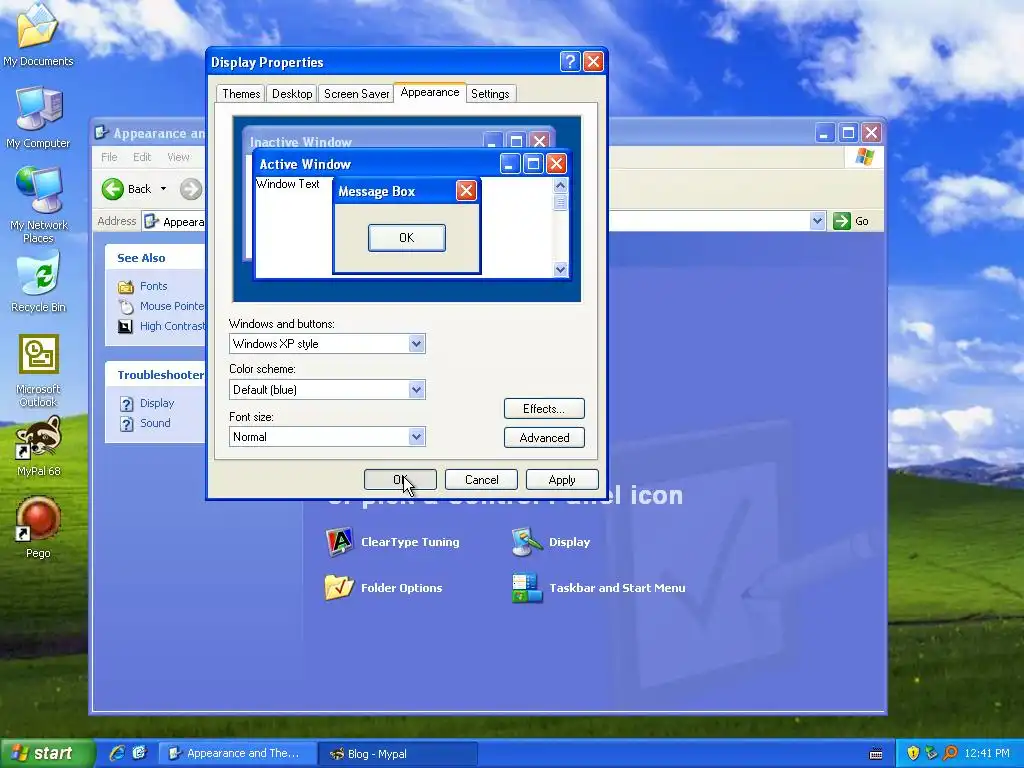Click the security shield tray icon

tap(913, 753)
